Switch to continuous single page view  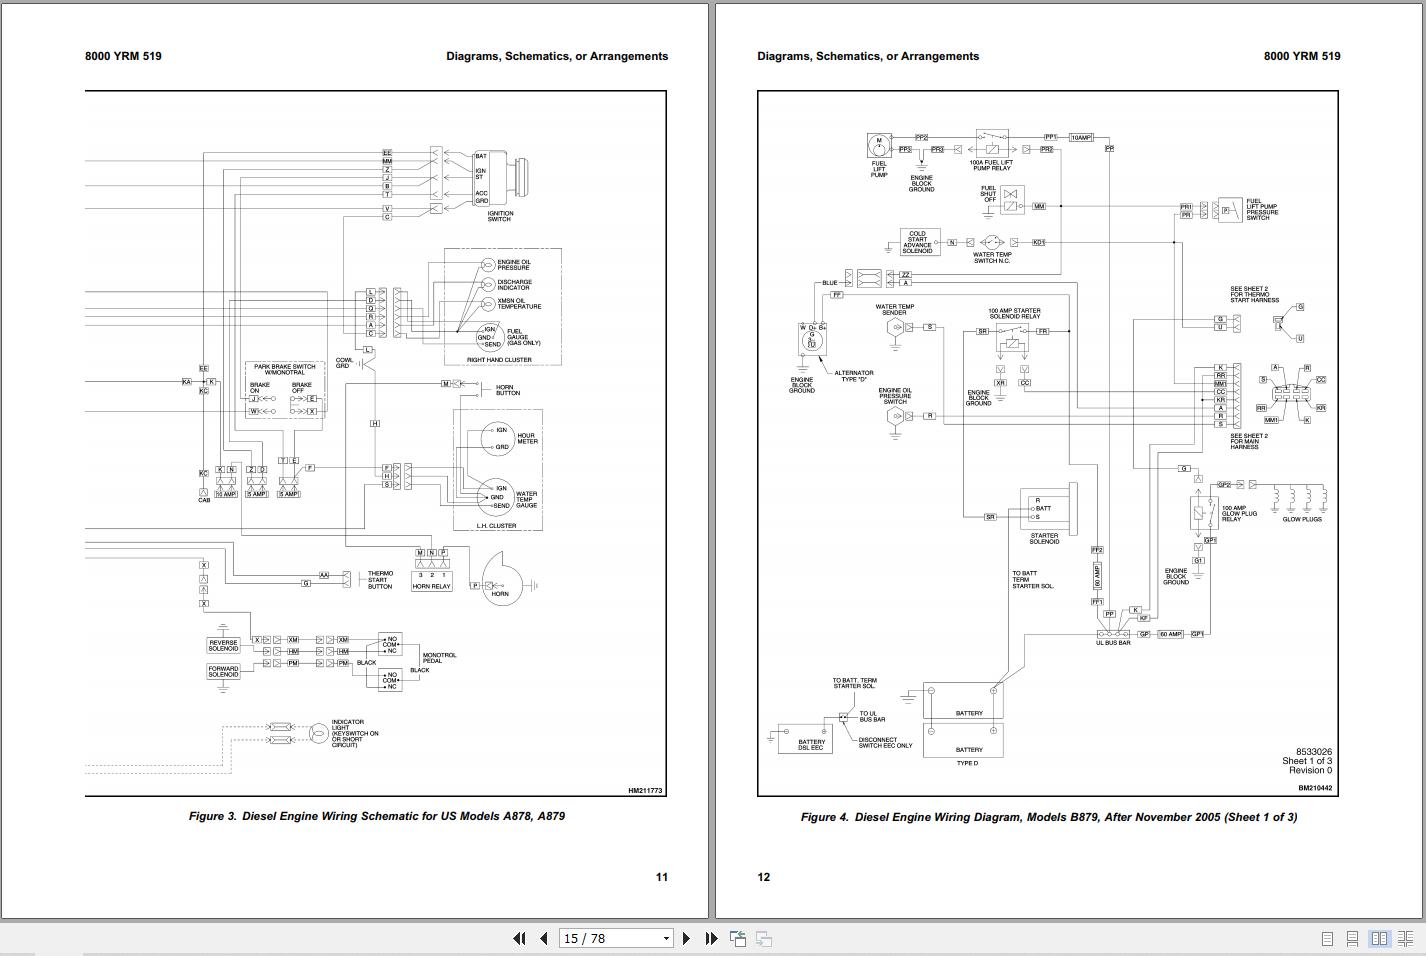tap(1352, 939)
